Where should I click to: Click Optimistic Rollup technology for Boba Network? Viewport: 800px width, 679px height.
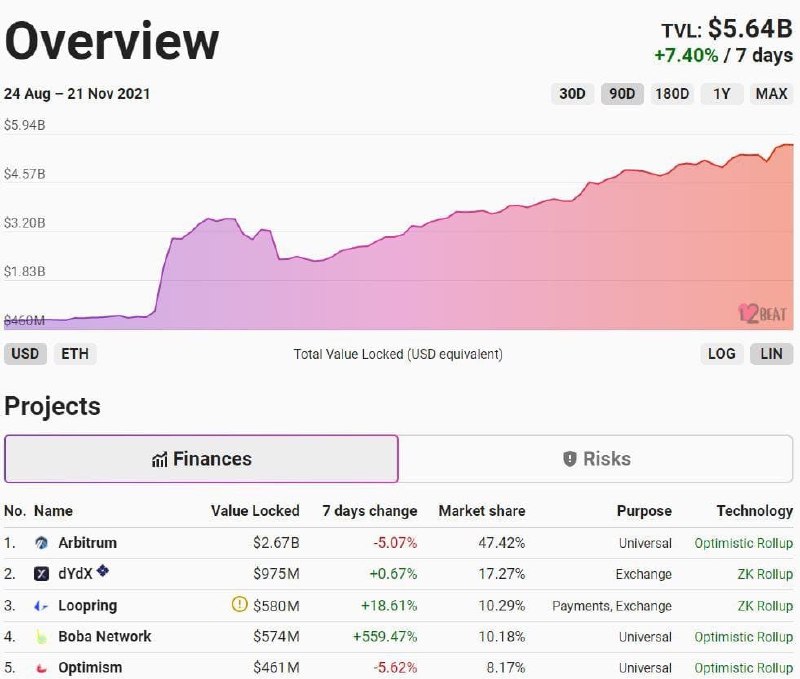tap(743, 637)
